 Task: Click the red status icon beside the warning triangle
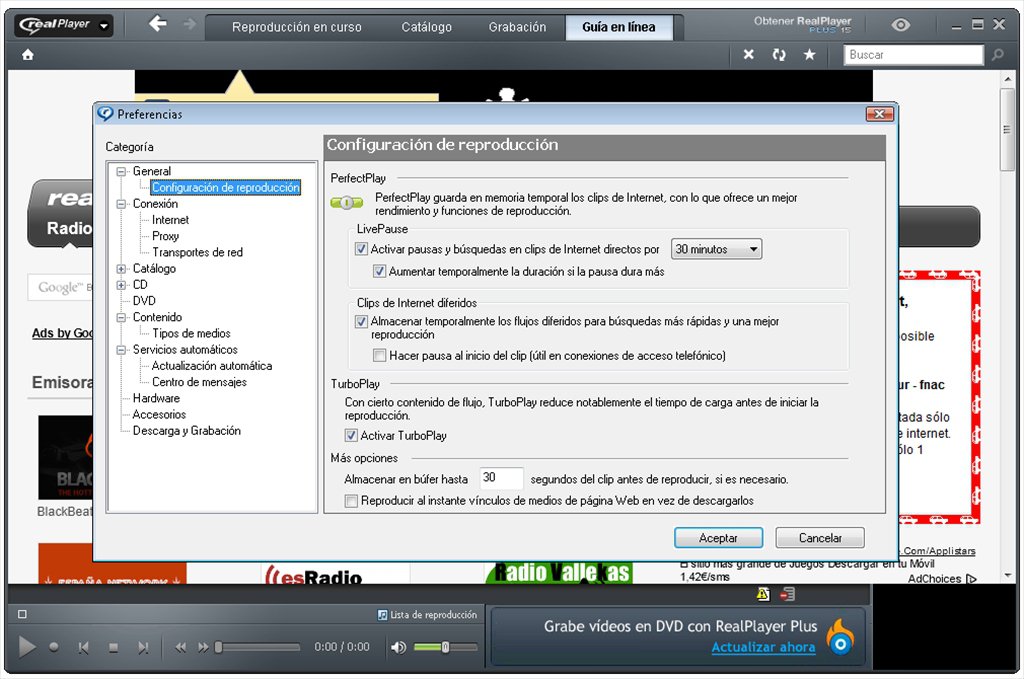788,593
